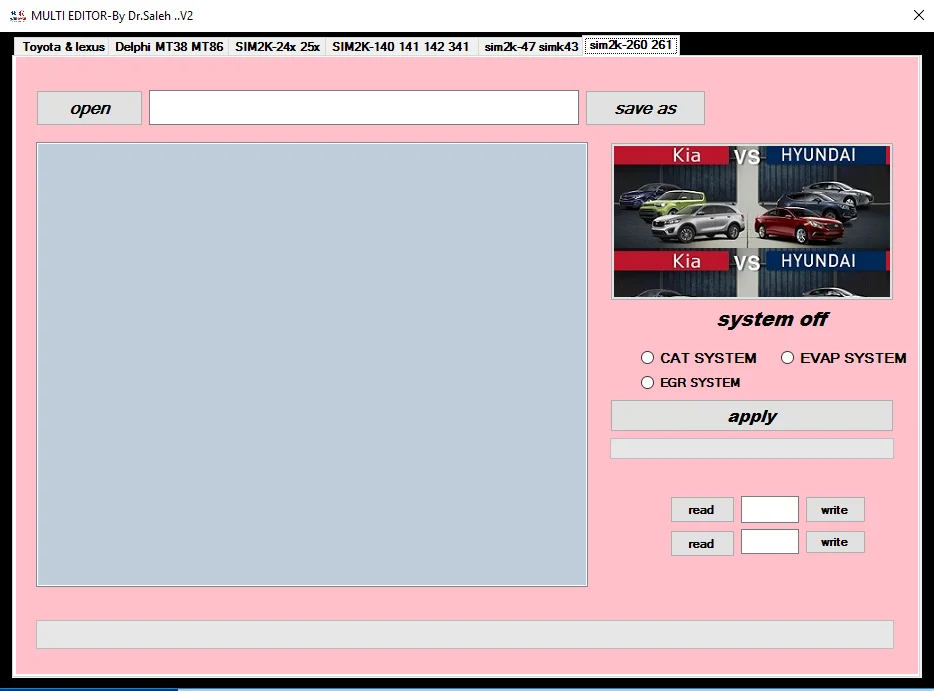Click the lower read button
This screenshot has width=934, height=691.
(x=702, y=543)
